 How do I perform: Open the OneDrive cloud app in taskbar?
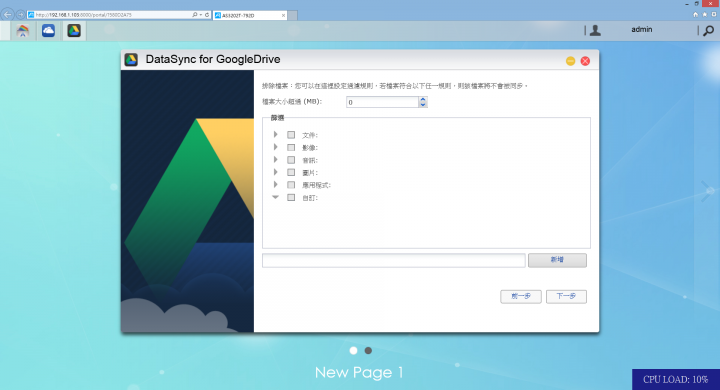click(48, 31)
